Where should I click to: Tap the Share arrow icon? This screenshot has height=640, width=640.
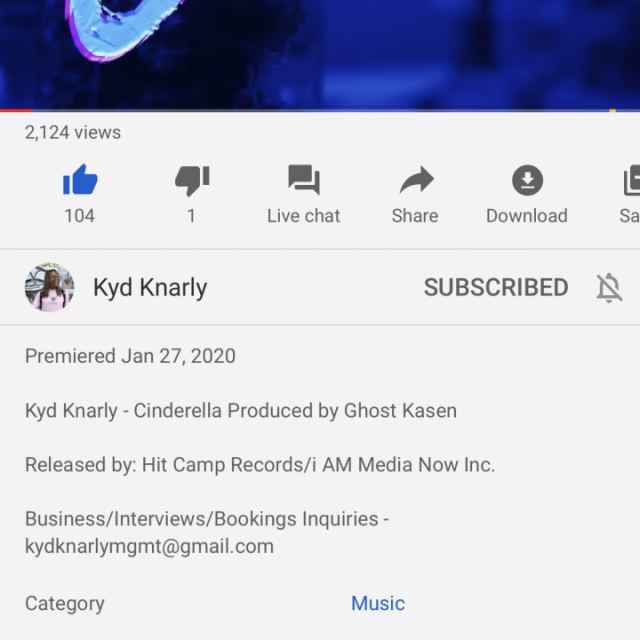(x=416, y=180)
